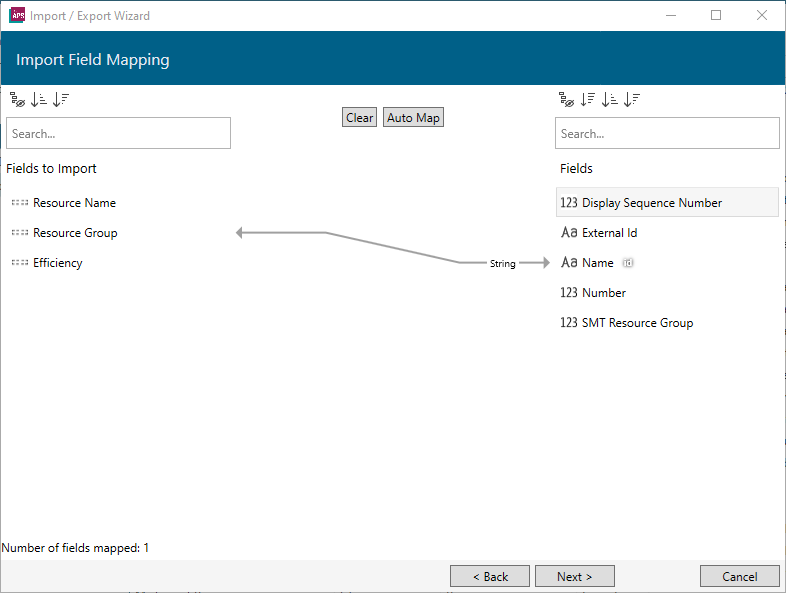This screenshot has height=593, width=786.
Task: Focus the left Fields to Import search box
Action: click(x=118, y=133)
